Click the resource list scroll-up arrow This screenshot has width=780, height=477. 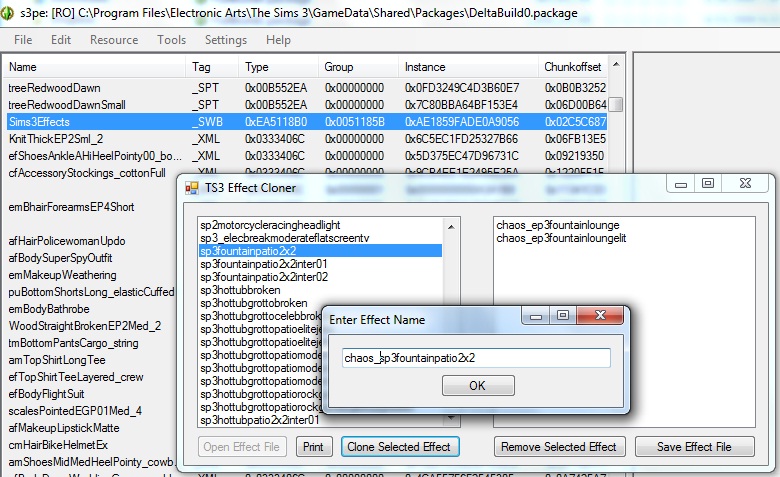[x=616, y=65]
